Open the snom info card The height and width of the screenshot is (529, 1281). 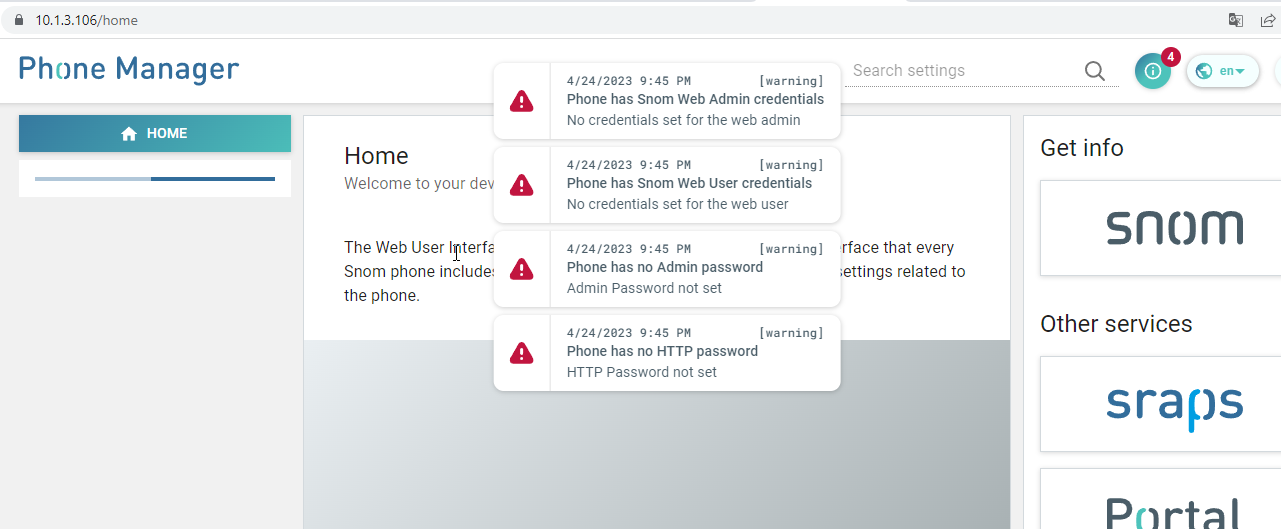pos(1161,228)
